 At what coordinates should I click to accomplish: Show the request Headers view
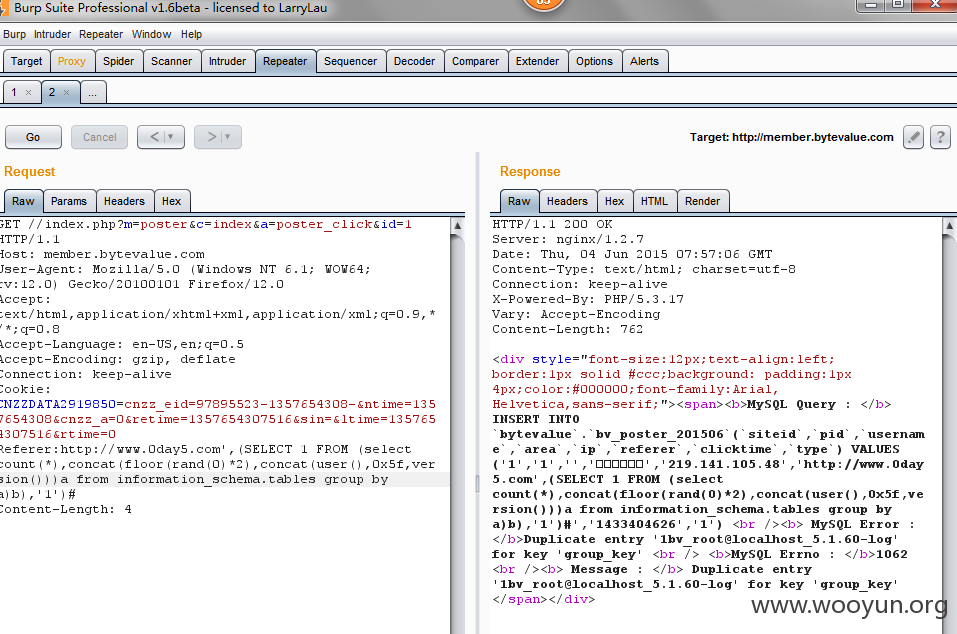click(x=124, y=201)
